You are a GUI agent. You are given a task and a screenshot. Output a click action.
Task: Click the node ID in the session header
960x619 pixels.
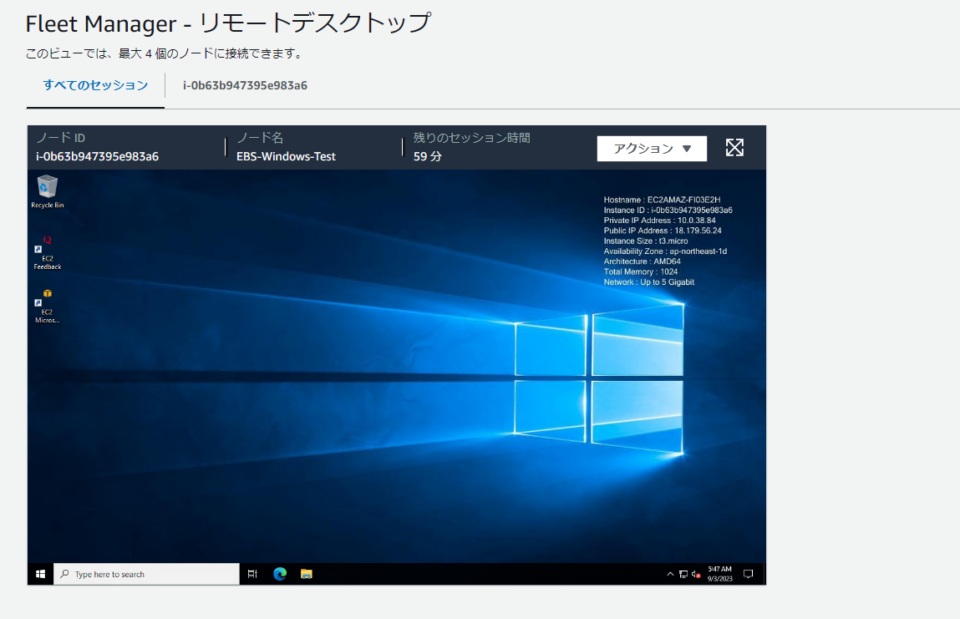click(97, 157)
